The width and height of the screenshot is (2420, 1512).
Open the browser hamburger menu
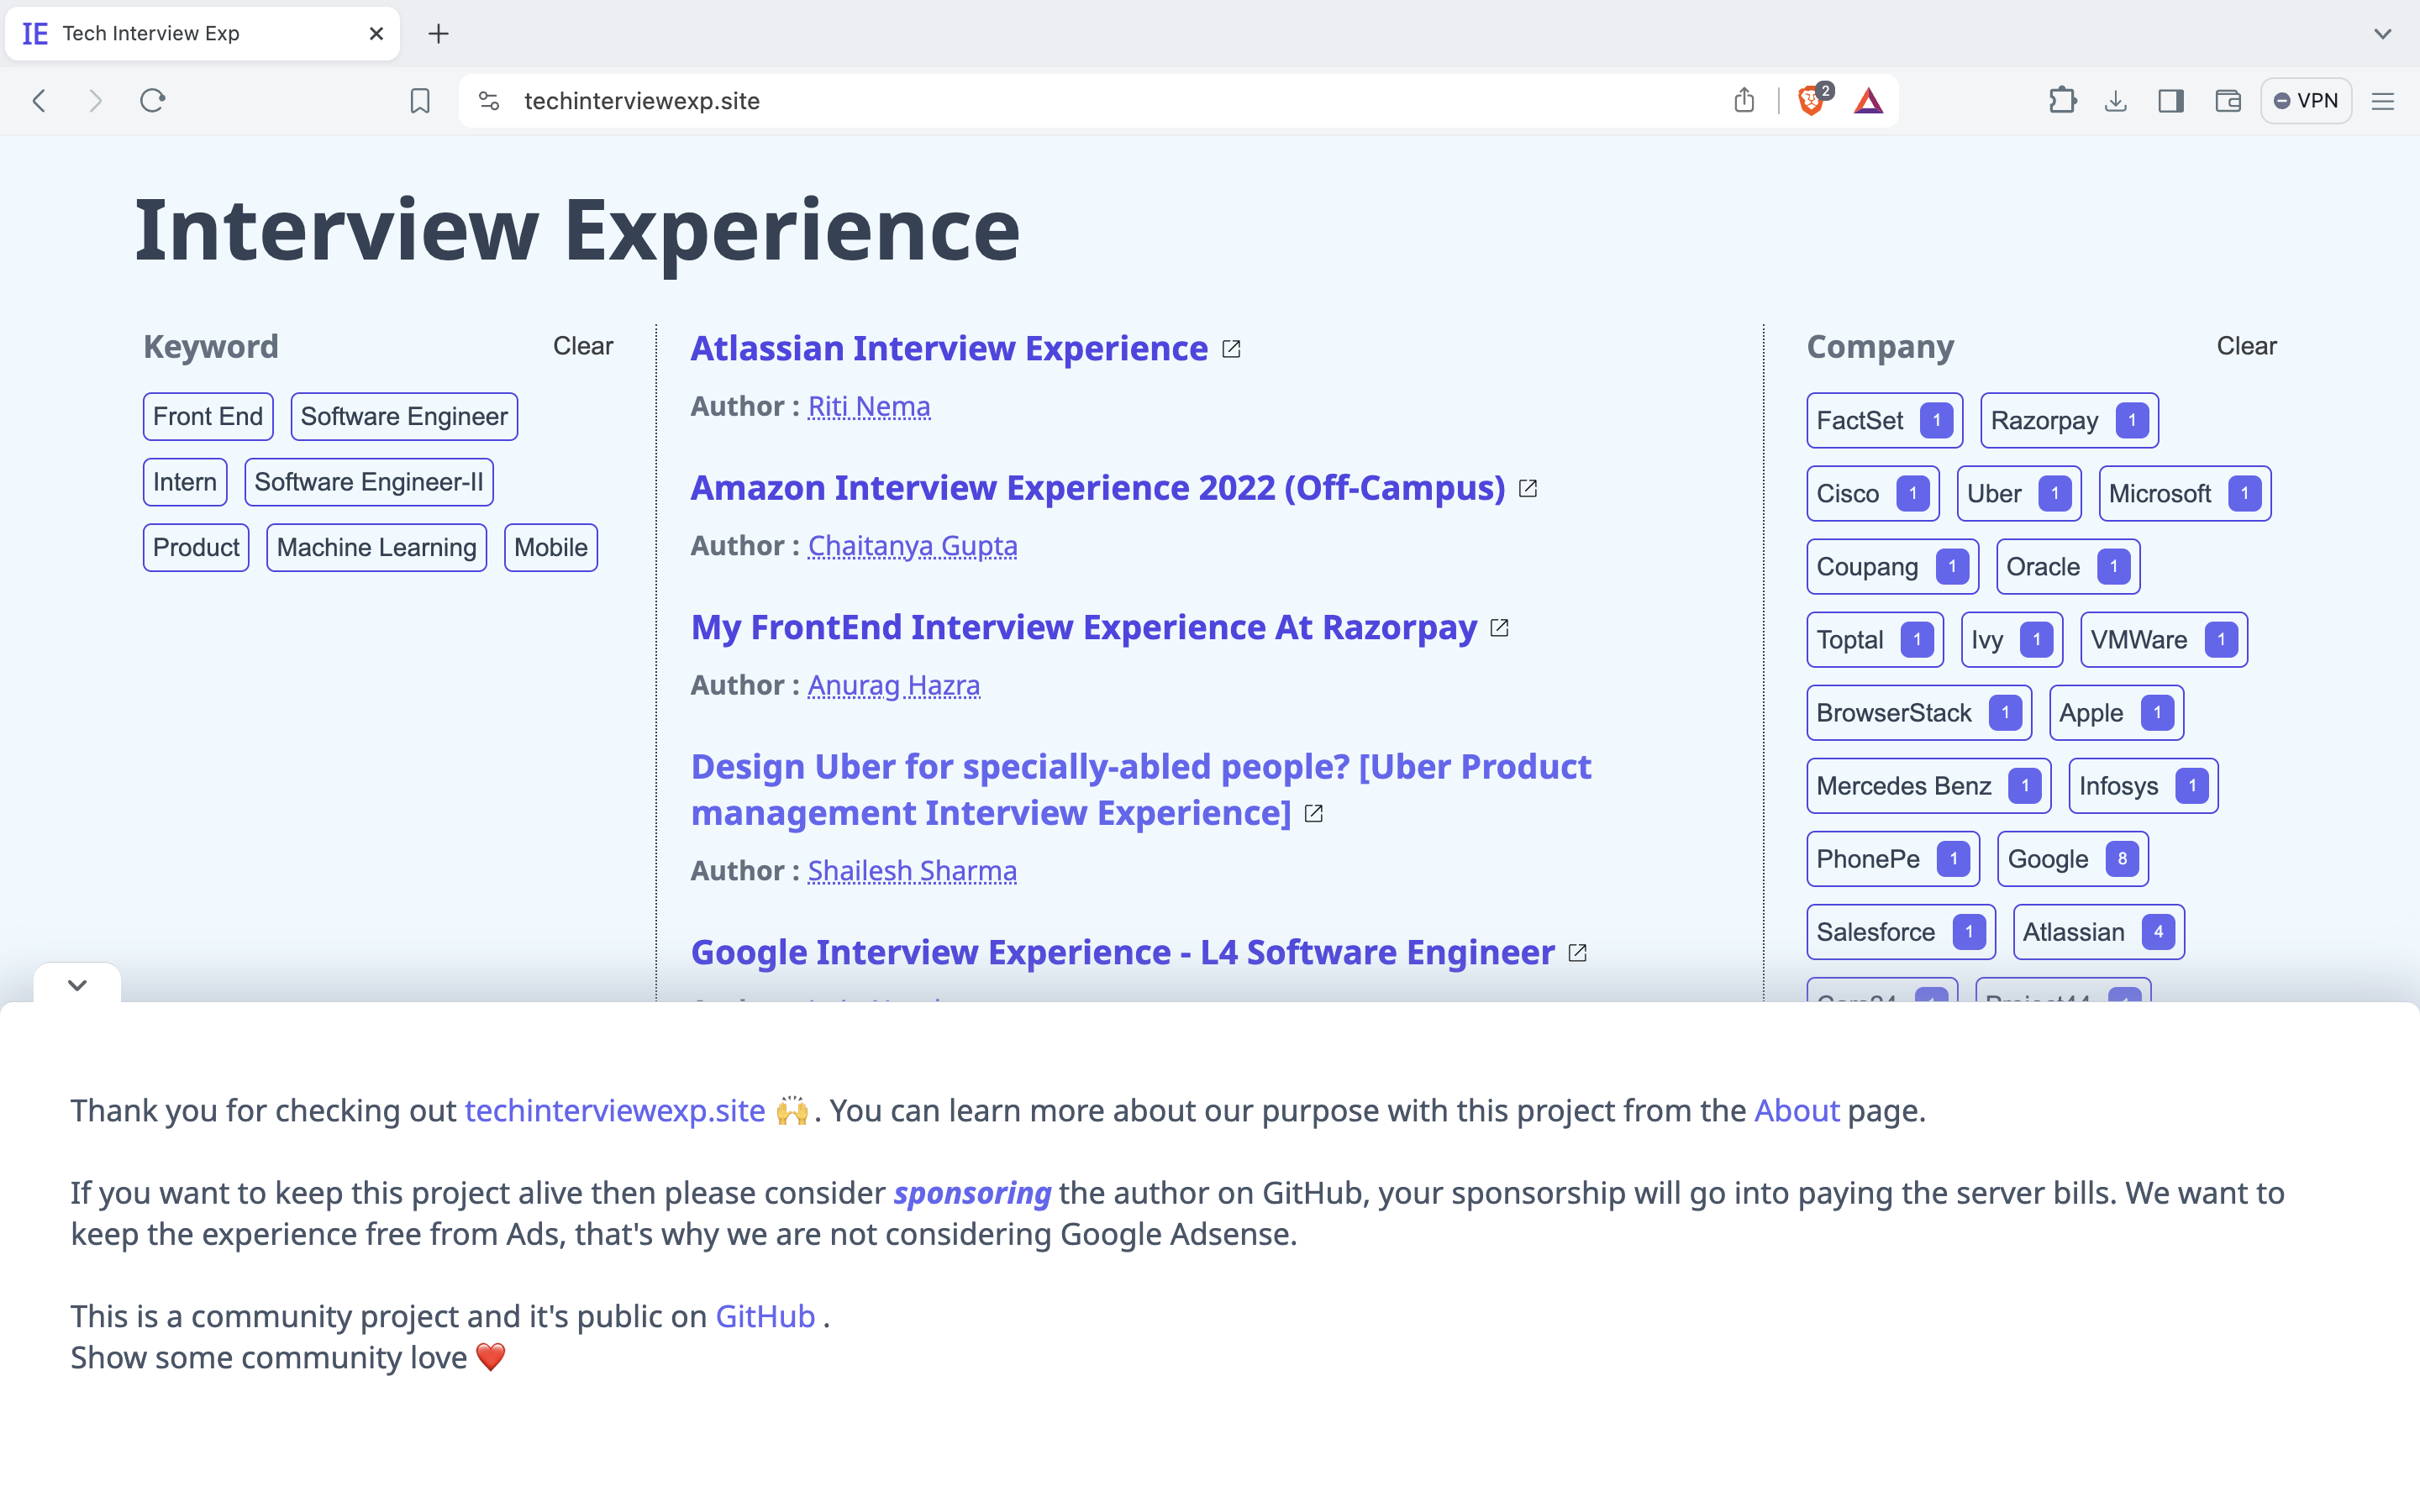(2383, 101)
